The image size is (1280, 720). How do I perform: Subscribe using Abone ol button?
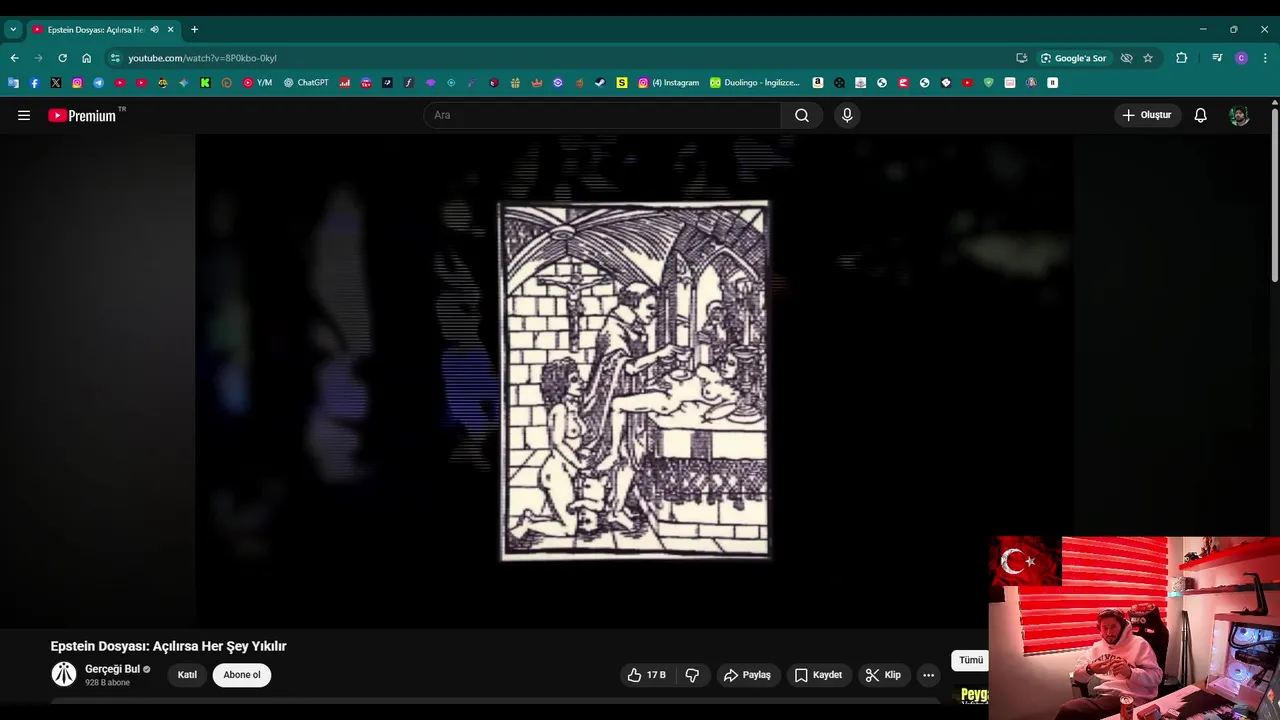tap(242, 675)
